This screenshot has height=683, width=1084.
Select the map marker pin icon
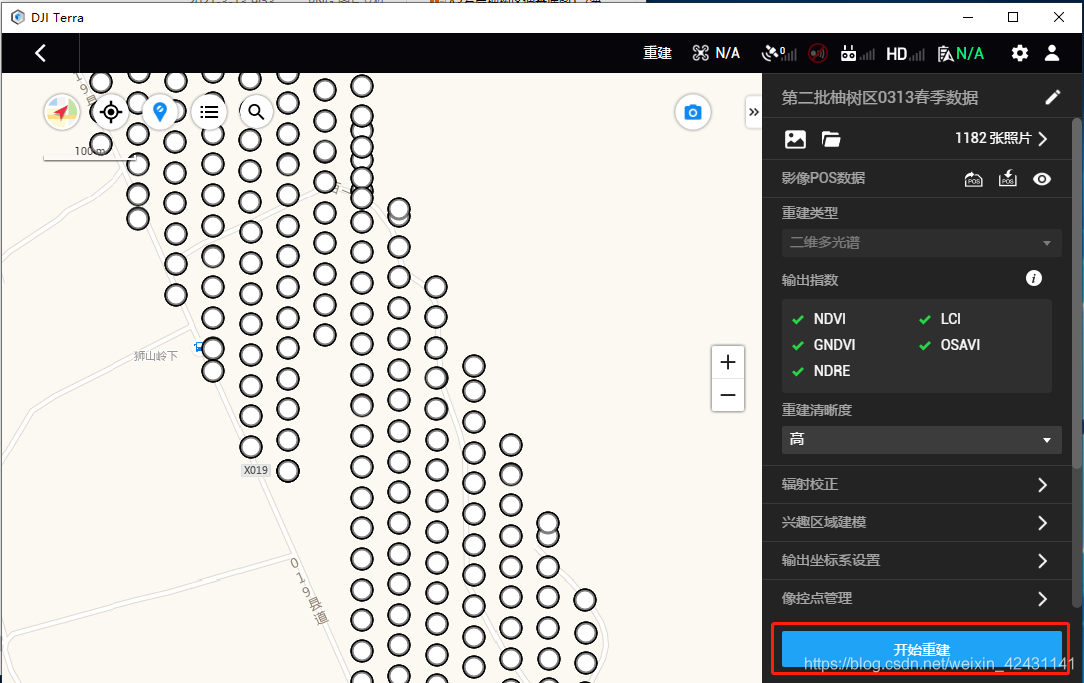coord(160,112)
